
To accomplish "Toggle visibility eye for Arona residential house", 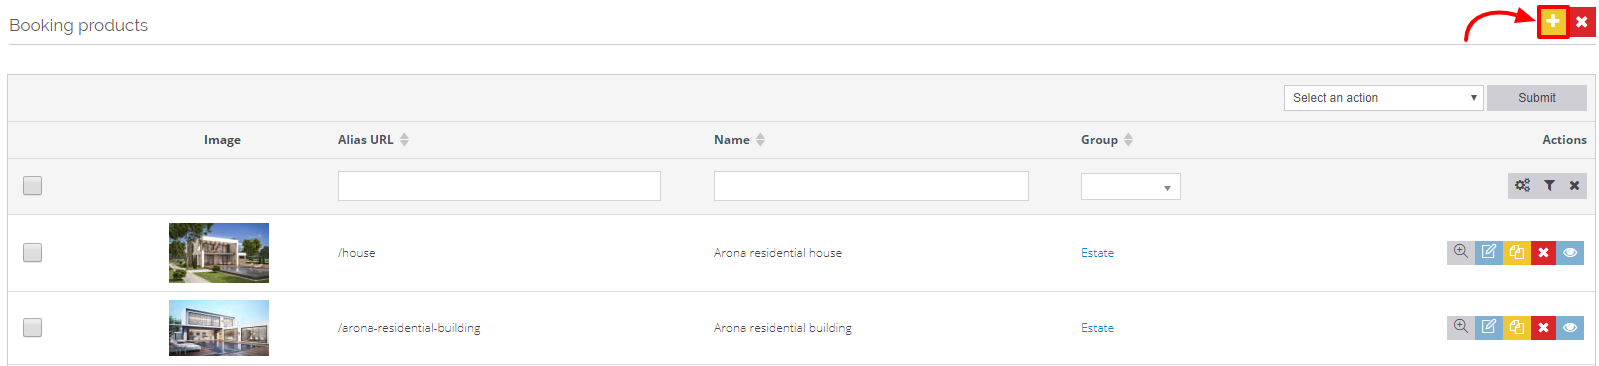I will pos(1570,252).
